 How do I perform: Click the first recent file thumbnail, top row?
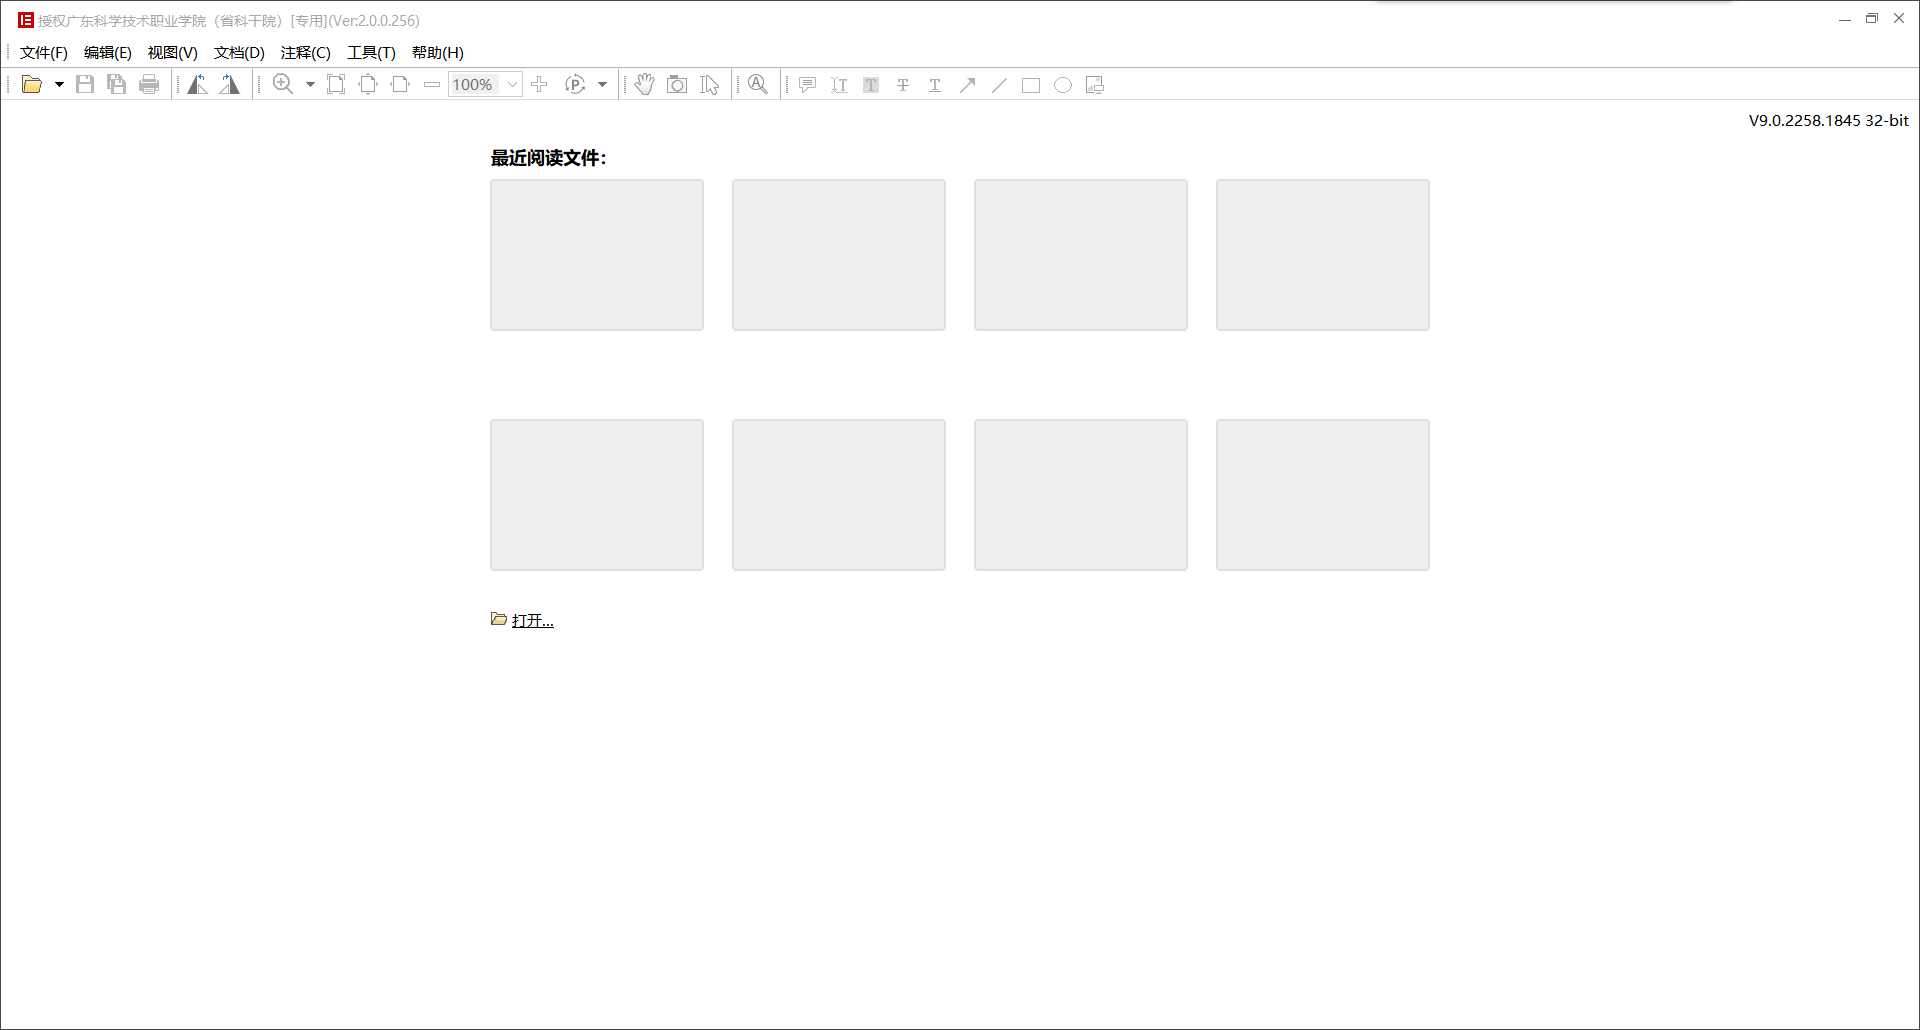point(597,255)
